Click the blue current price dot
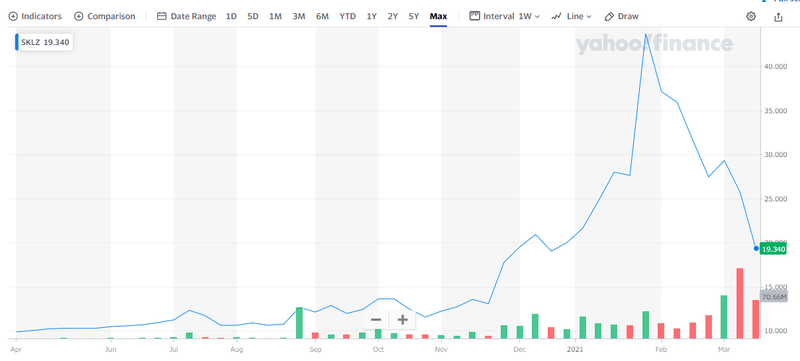Screen dimensions: 800x361 pos(757,248)
